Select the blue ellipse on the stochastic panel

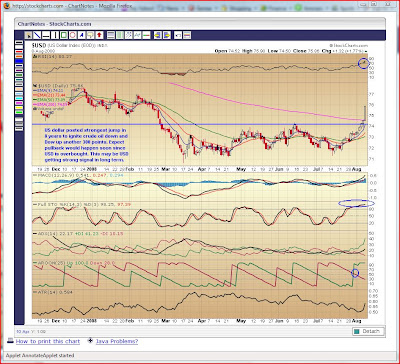(356, 203)
